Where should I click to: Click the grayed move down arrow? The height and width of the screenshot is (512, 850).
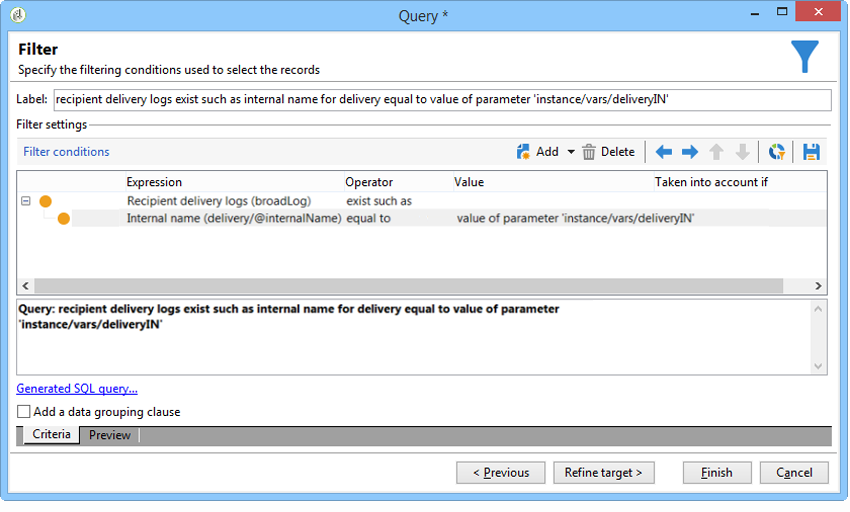point(742,152)
